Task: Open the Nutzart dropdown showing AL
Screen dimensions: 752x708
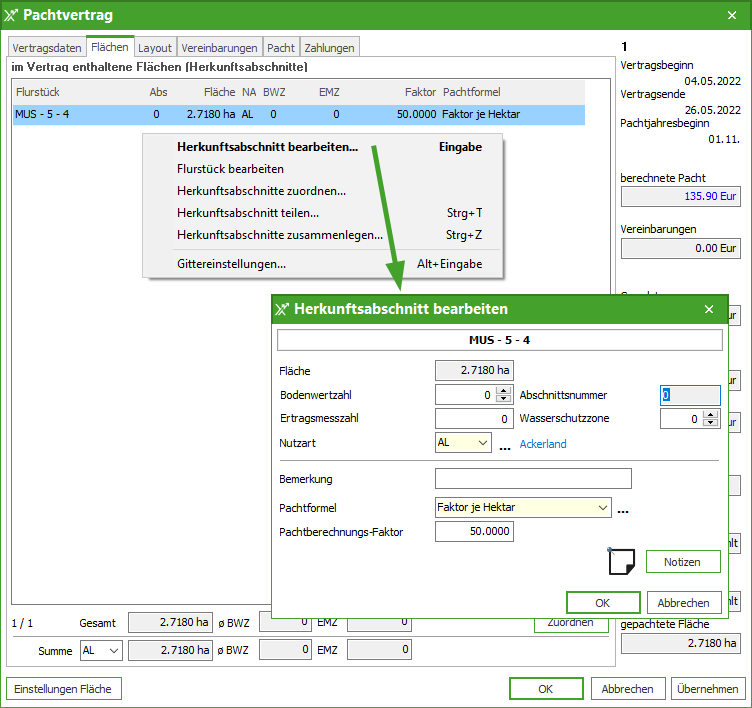Action: [x=483, y=443]
